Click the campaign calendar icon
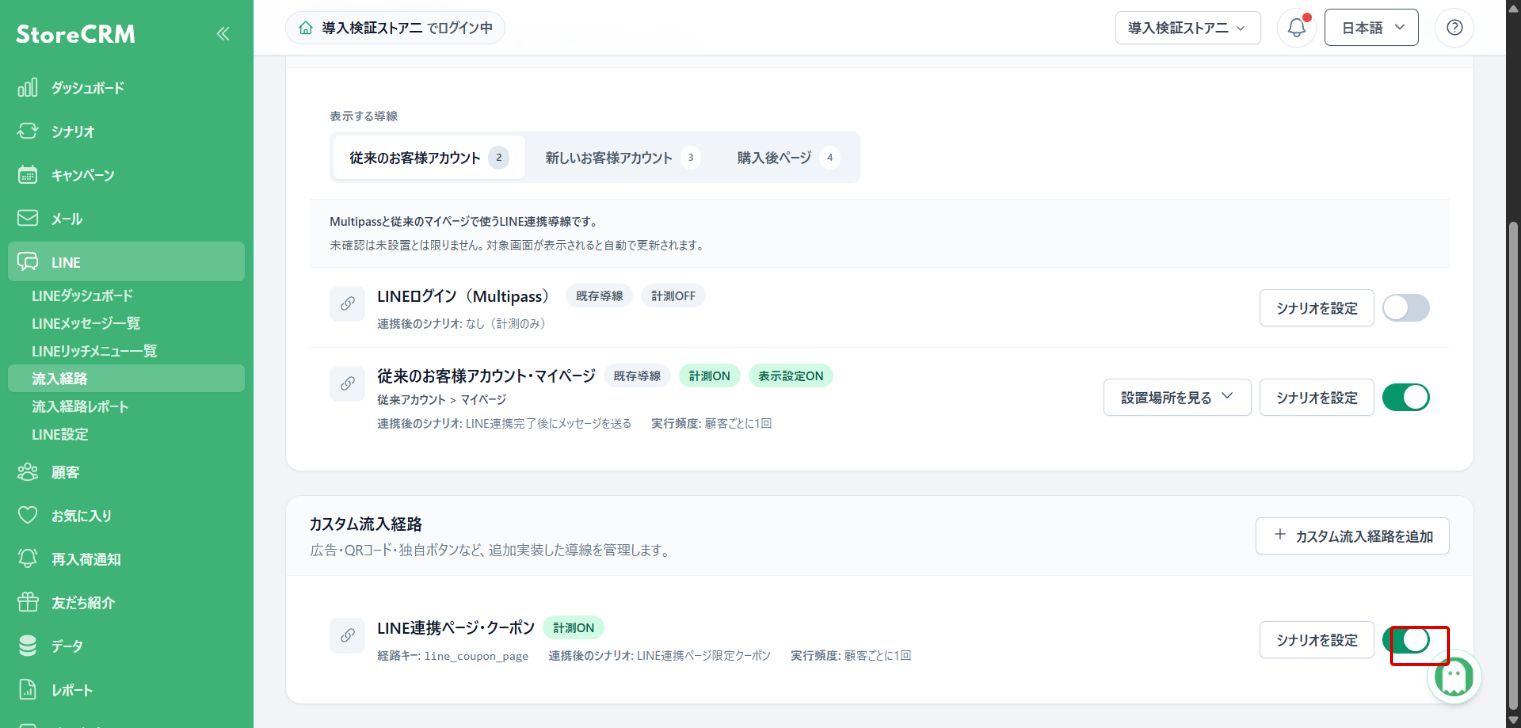Image resolution: width=1521 pixels, height=728 pixels. point(28,175)
